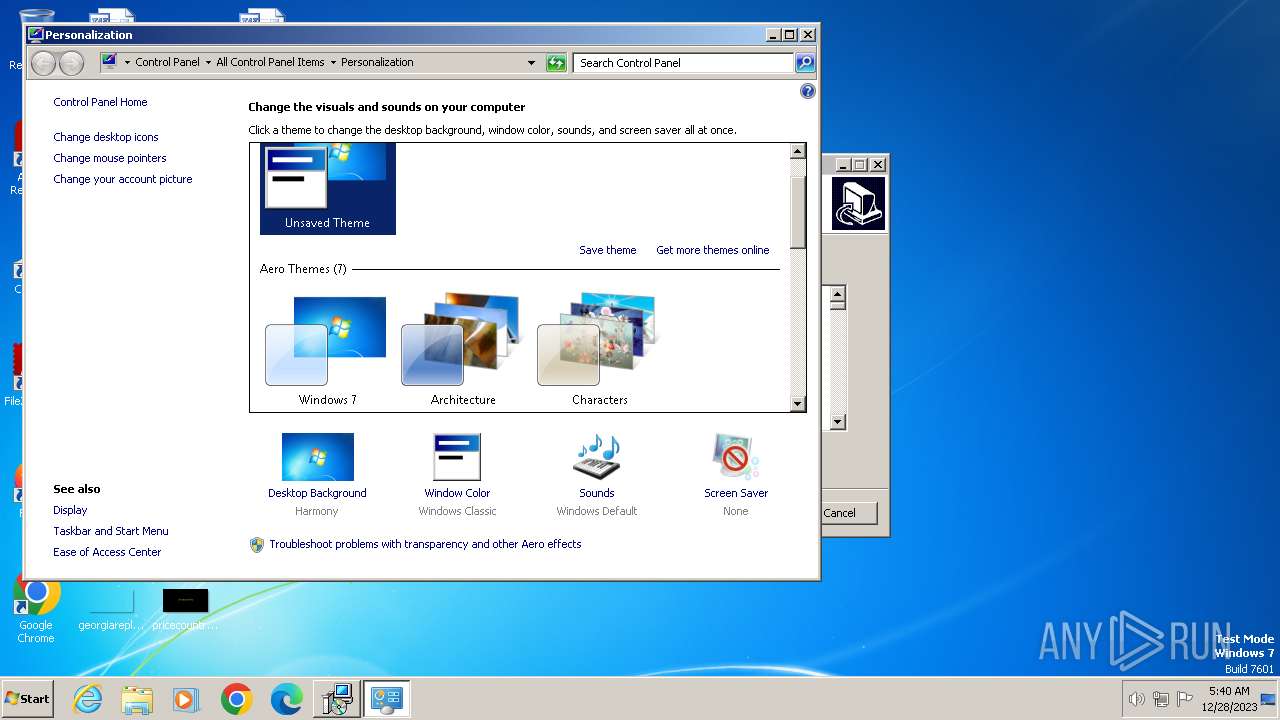
Task: Click the network tray icon
Action: pyautogui.click(x=1161, y=699)
